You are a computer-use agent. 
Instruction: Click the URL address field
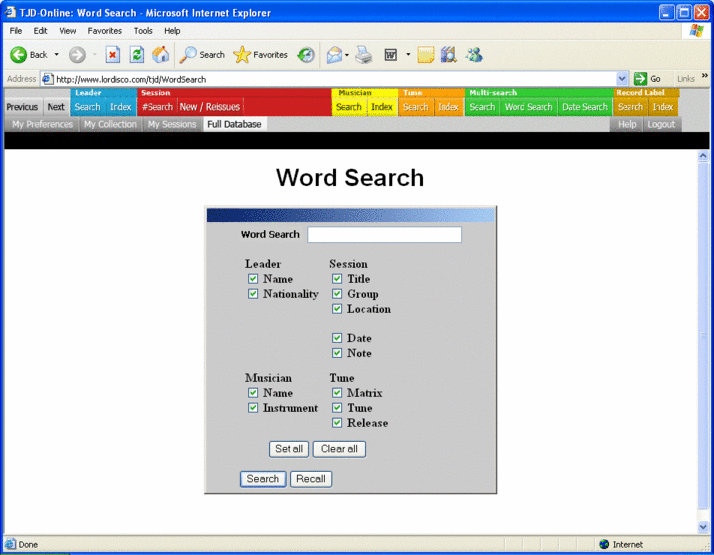pos(335,79)
